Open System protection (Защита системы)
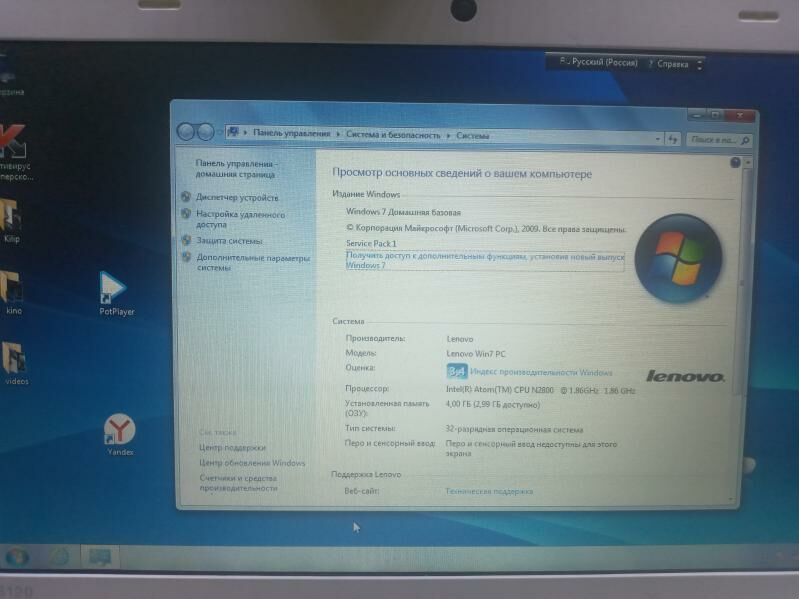This screenshot has width=799, height=599. pos(229,241)
